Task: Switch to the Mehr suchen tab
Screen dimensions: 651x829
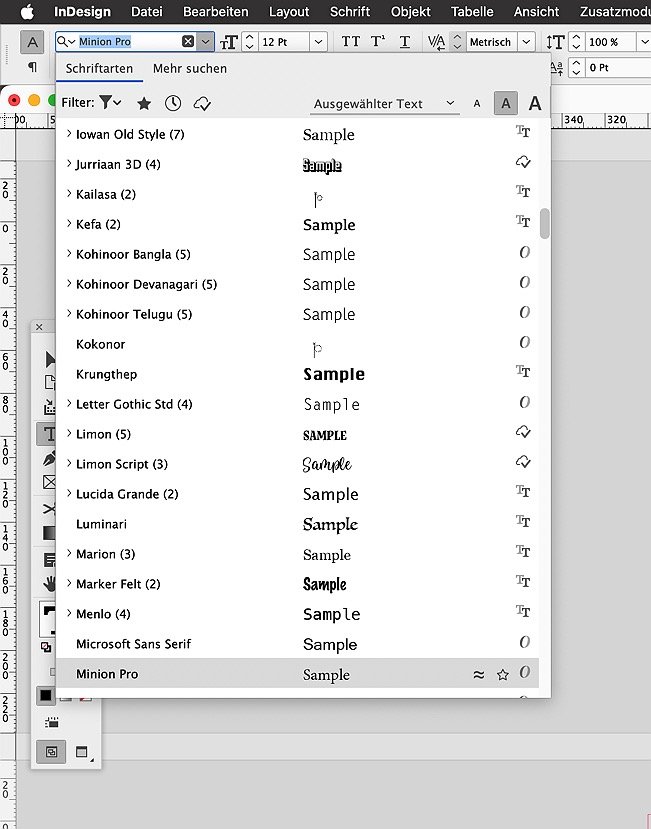Action: pos(190,68)
